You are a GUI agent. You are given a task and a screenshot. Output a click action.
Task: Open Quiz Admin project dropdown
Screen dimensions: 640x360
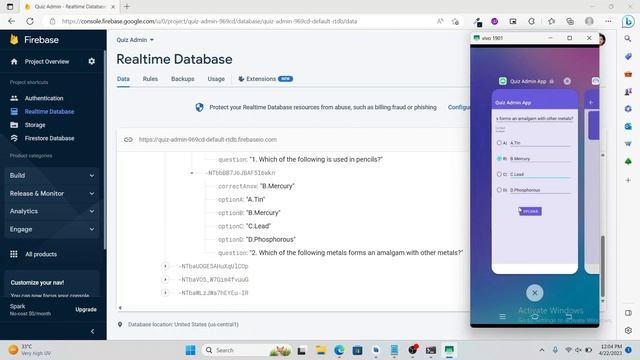point(135,40)
